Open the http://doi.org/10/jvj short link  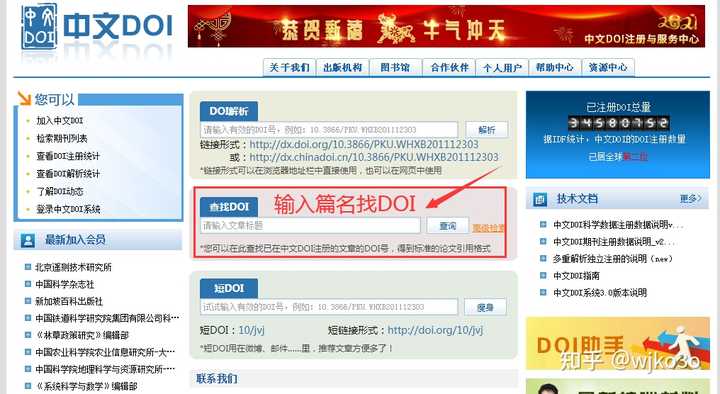pos(435,330)
